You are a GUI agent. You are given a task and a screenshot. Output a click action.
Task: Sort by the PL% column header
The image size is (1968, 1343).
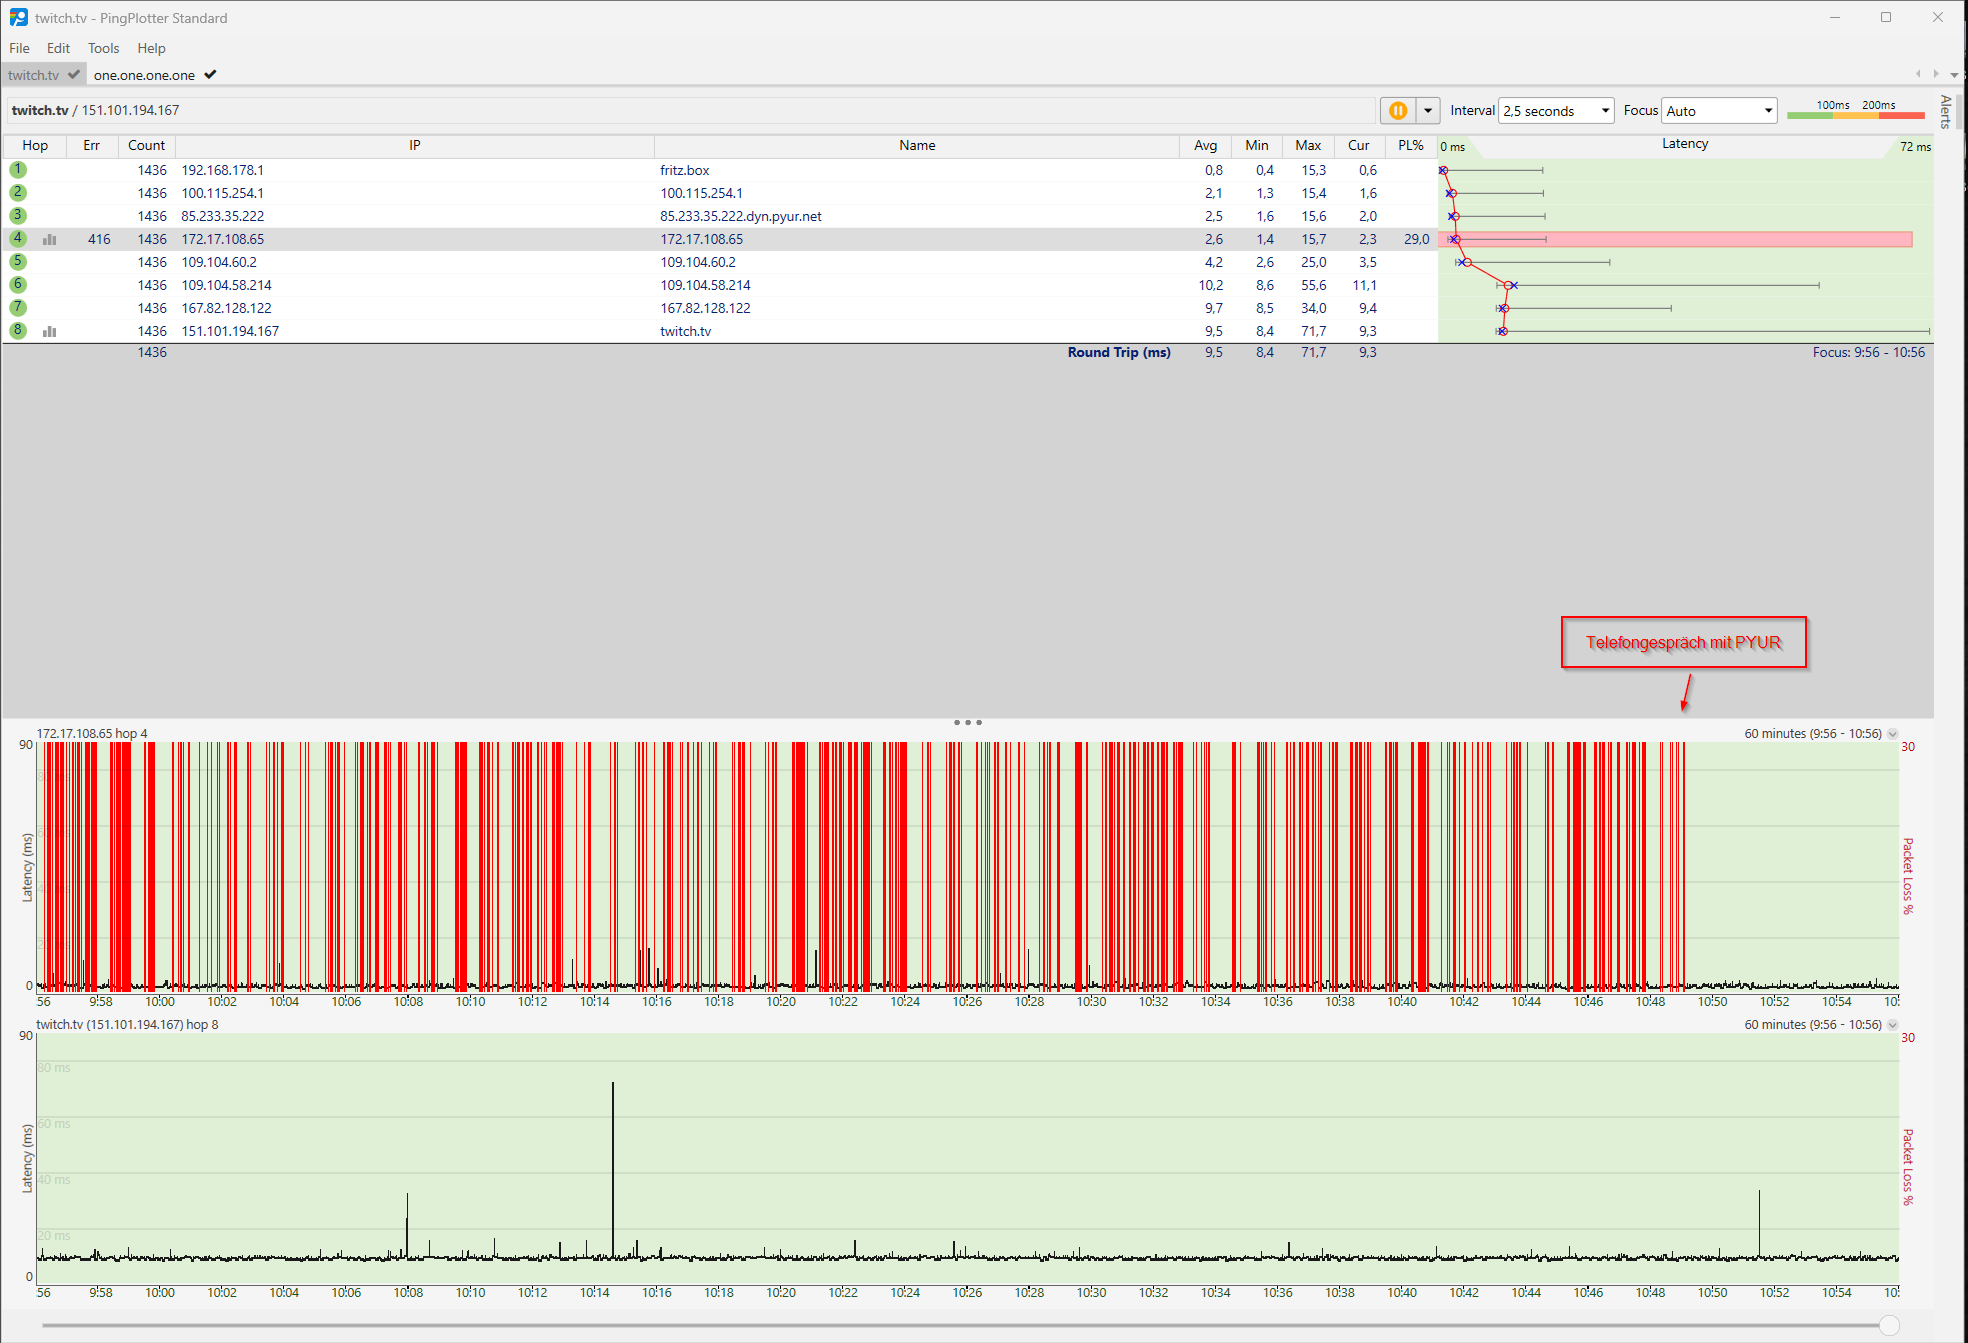[x=1410, y=146]
